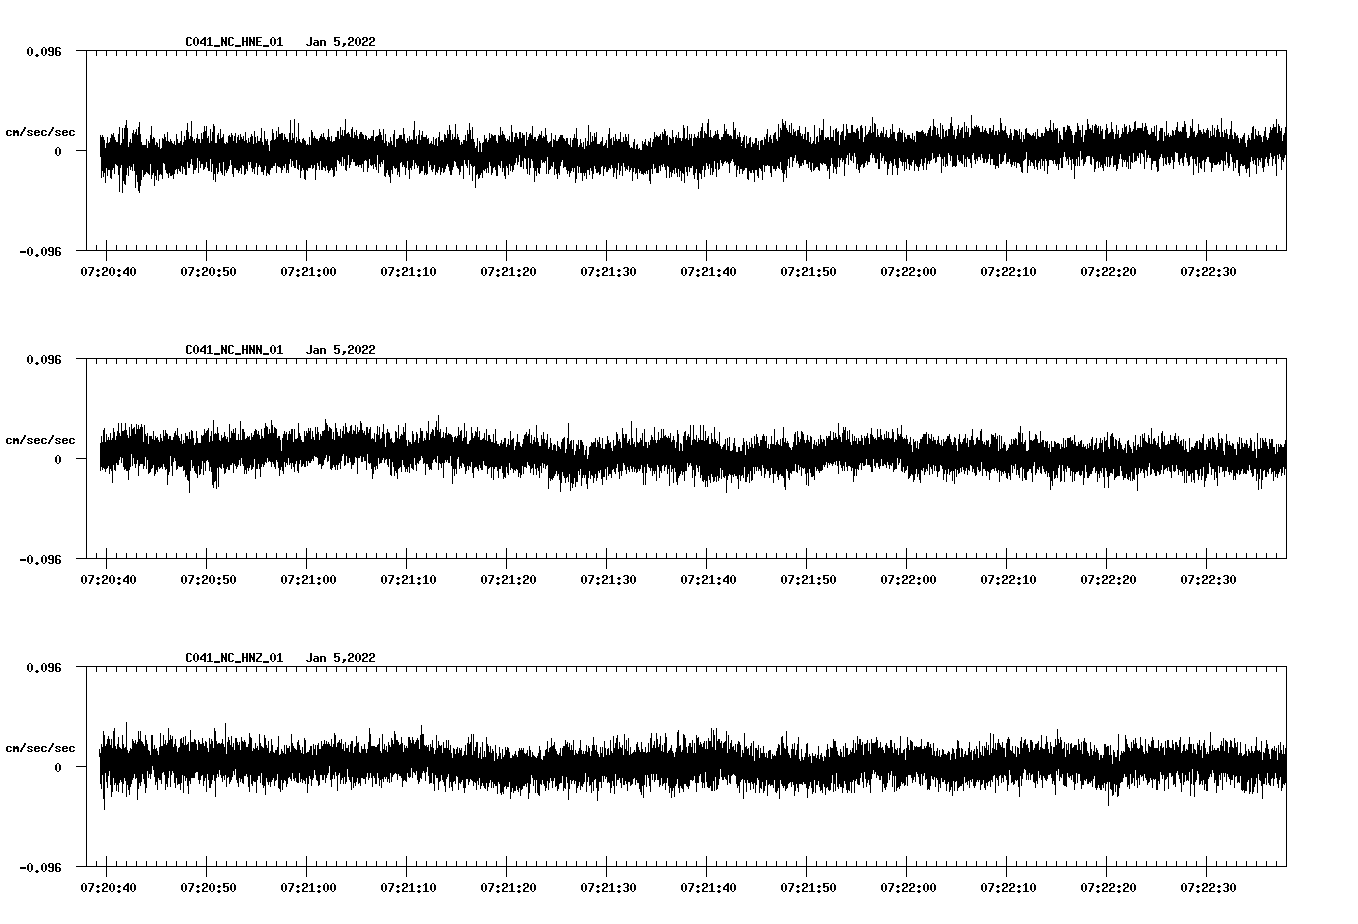The width and height of the screenshot is (1358, 924).
Task: Click the 07:21:30 time label under HNZ plot
Action: pyautogui.click(x=608, y=888)
